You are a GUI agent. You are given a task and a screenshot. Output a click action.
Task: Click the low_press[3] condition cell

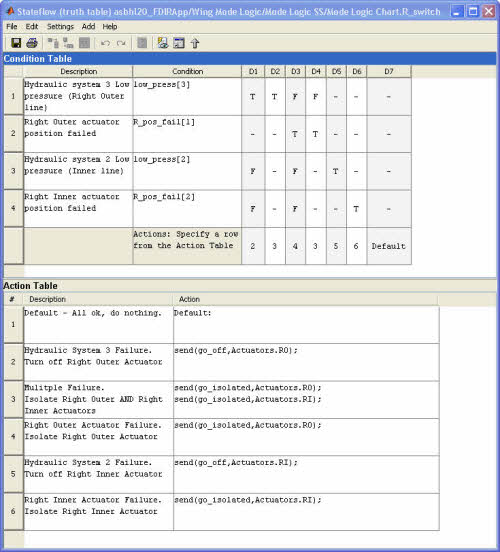click(x=187, y=96)
